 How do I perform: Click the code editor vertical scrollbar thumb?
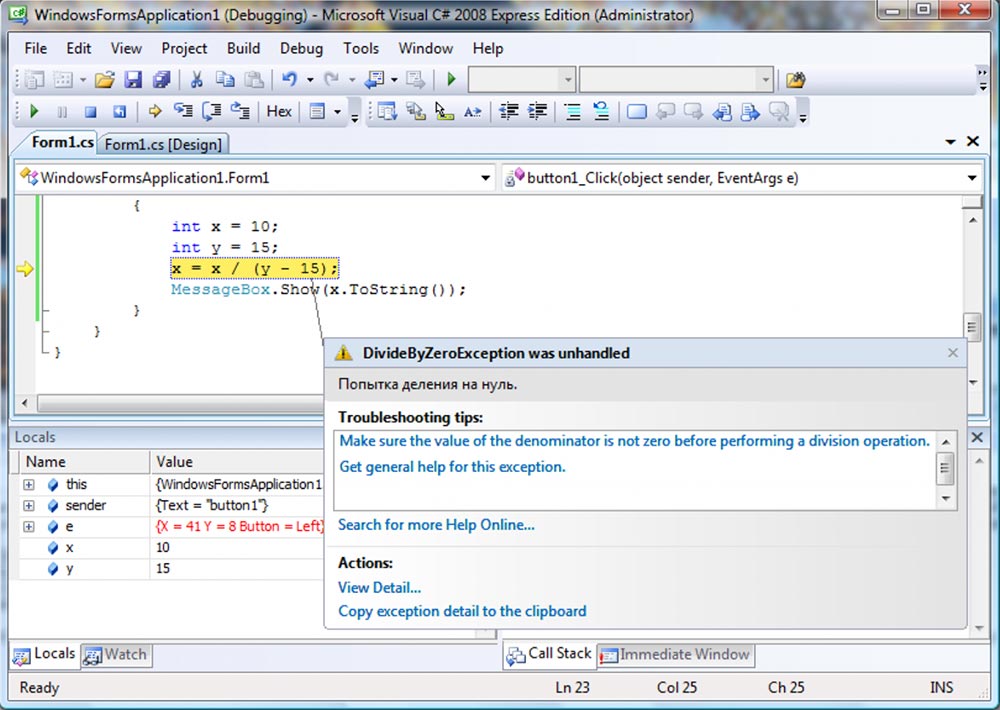[972, 327]
